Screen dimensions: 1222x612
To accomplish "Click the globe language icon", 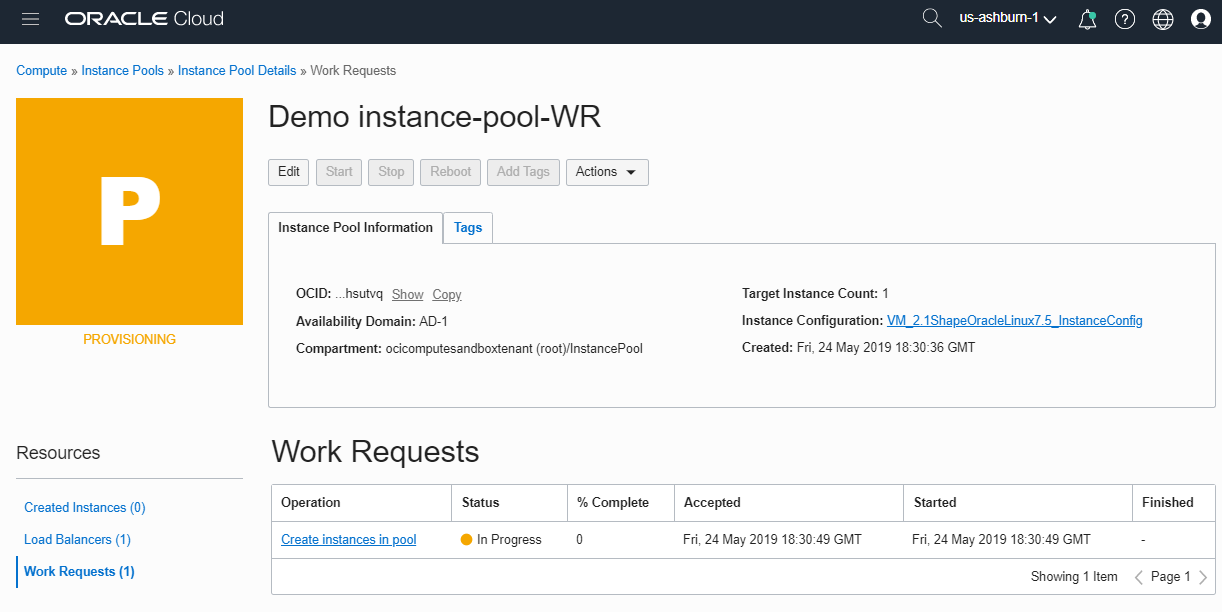I will pos(1162,18).
